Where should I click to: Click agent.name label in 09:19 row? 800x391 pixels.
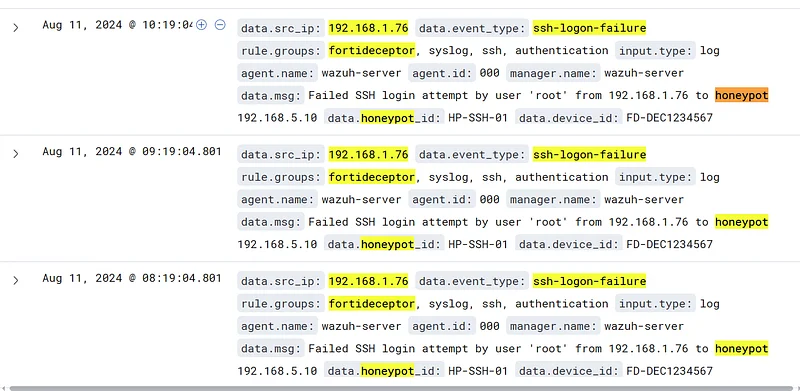click(x=278, y=200)
